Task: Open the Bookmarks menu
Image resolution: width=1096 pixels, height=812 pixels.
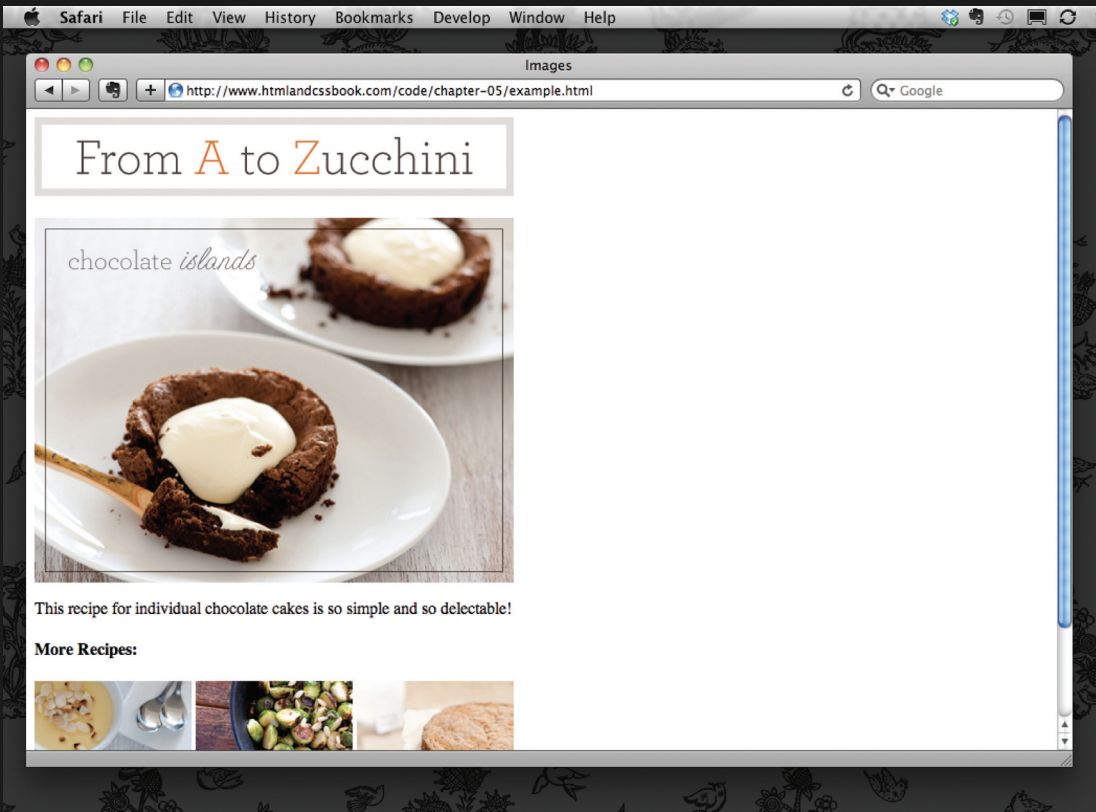Action: (x=374, y=17)
